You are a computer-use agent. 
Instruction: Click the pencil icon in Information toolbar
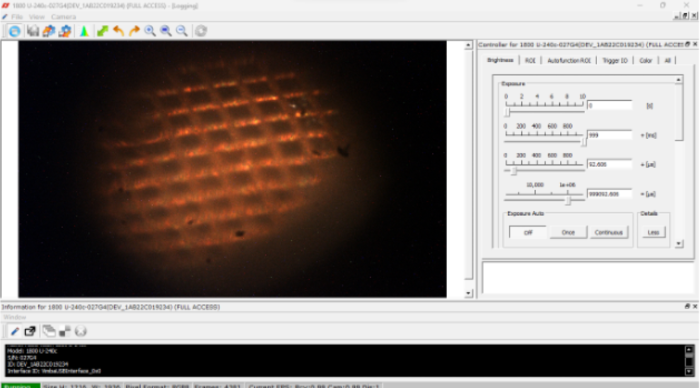(14, 331)
